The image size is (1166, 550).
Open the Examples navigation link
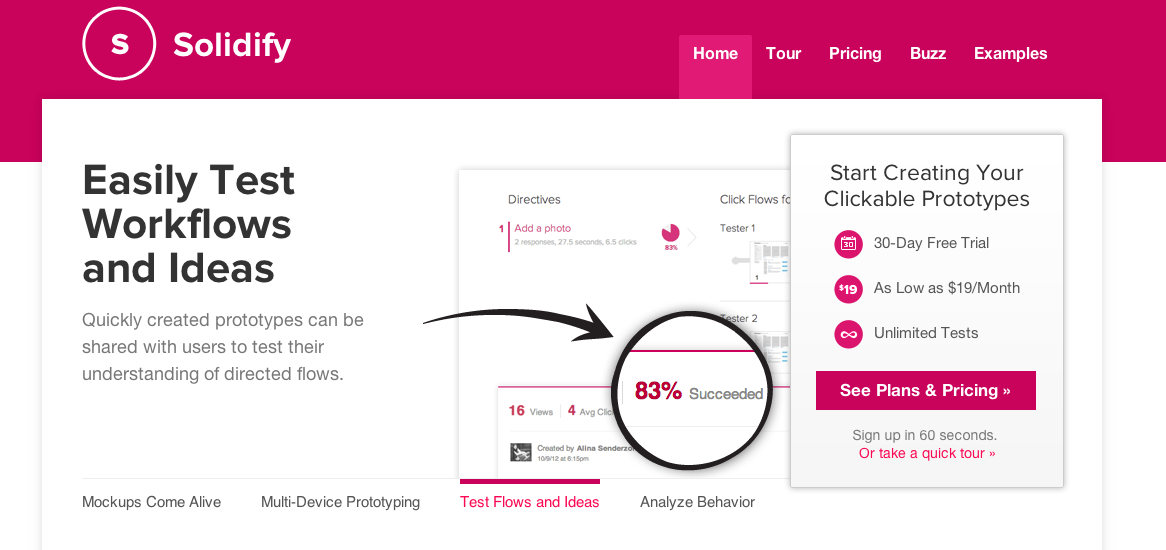coord(1010,54)
